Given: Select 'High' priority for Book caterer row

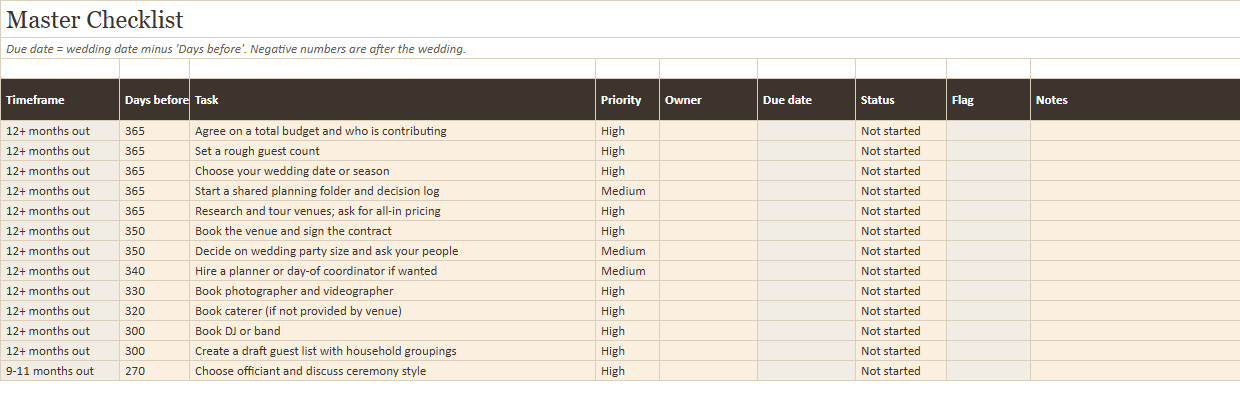Looking at the screenshot, I should coord(627,311).
